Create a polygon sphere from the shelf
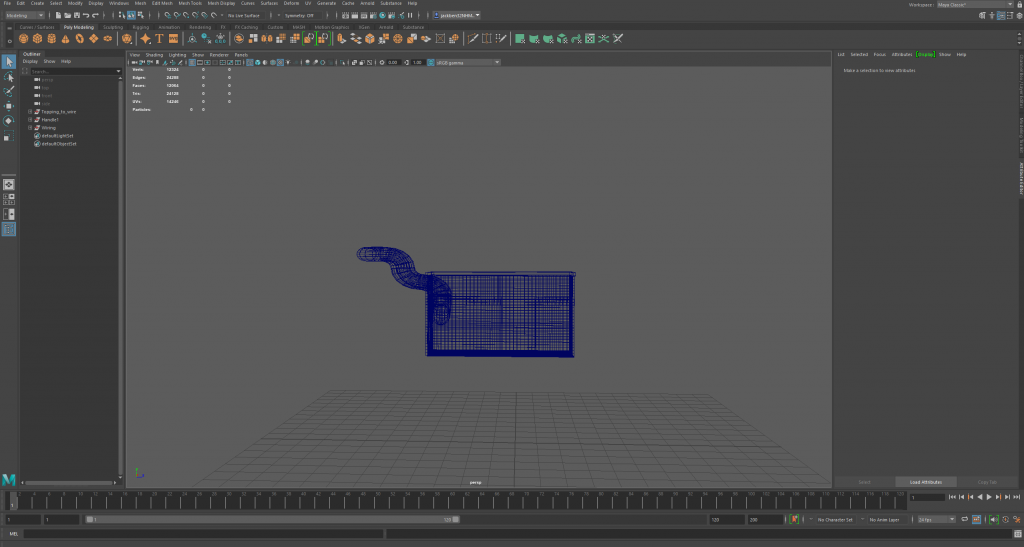The width and height of the screenshot is (1024, 547). 23,39
